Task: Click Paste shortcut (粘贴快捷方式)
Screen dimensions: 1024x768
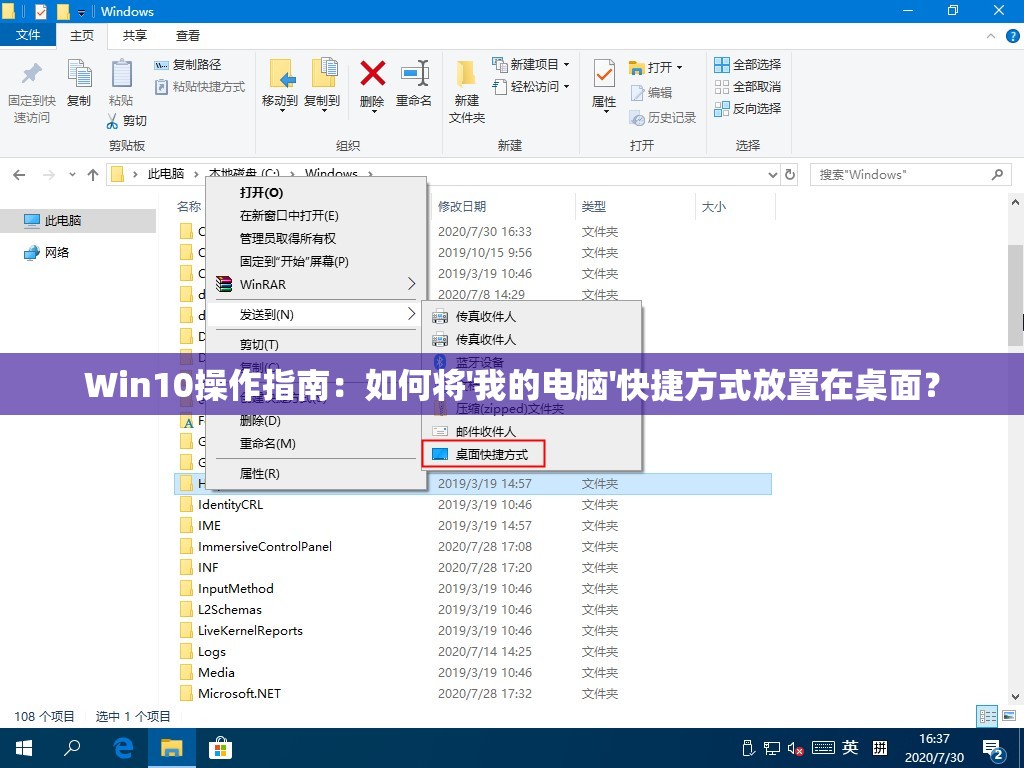Action: click(x=200, y=86)
